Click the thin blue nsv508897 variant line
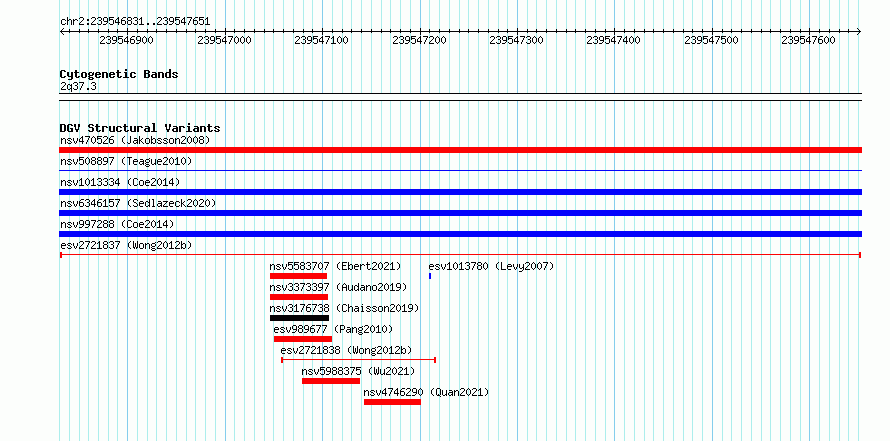Viewport: 890px width, 441px height. point(460,170)
